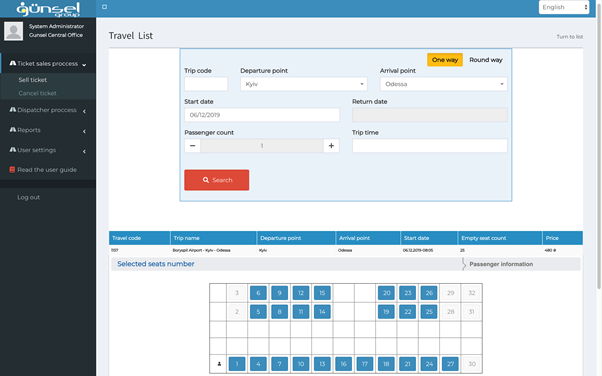This screenshot has height=376, width=602.
Task: Click the red user guide book icon
Action: [x=12, y=169]
